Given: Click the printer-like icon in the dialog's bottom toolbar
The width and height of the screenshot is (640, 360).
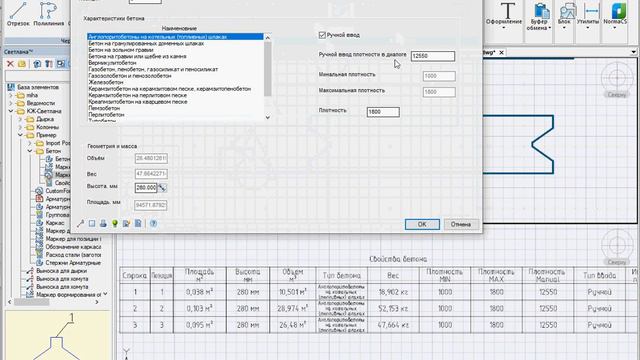Looking at the screenshot, I should pos(103,224).
